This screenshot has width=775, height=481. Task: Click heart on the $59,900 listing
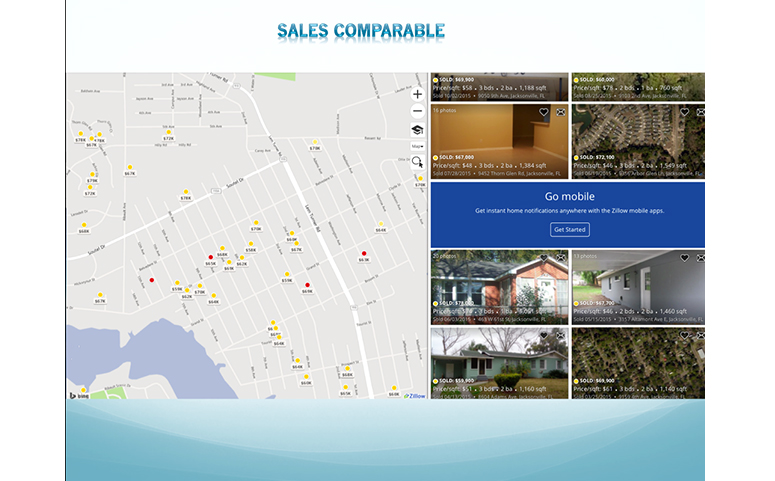pyautogui.click(x=544, y=336)
